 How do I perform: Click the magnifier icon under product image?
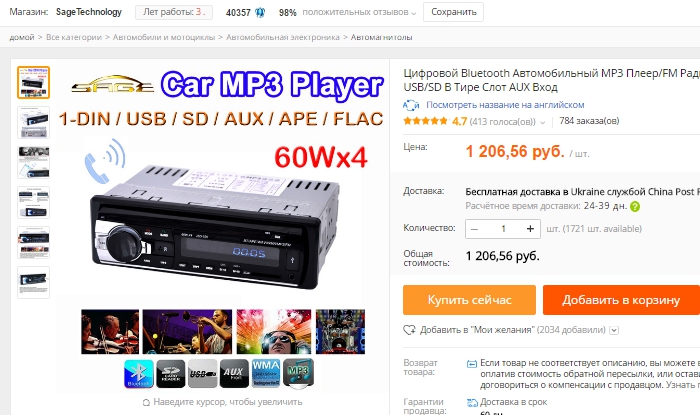coord(146,403)
